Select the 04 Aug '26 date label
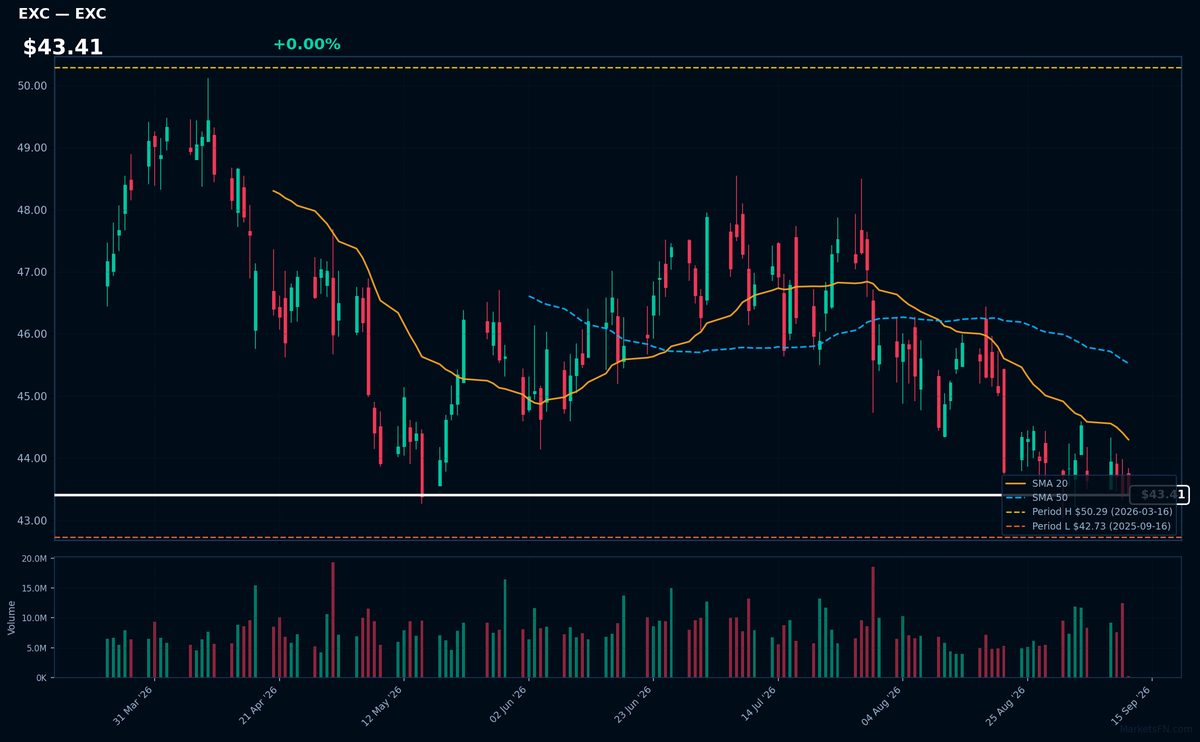The height and width of the screenshot is (742, 1200). pyautogui.click(x=883, y=705)
